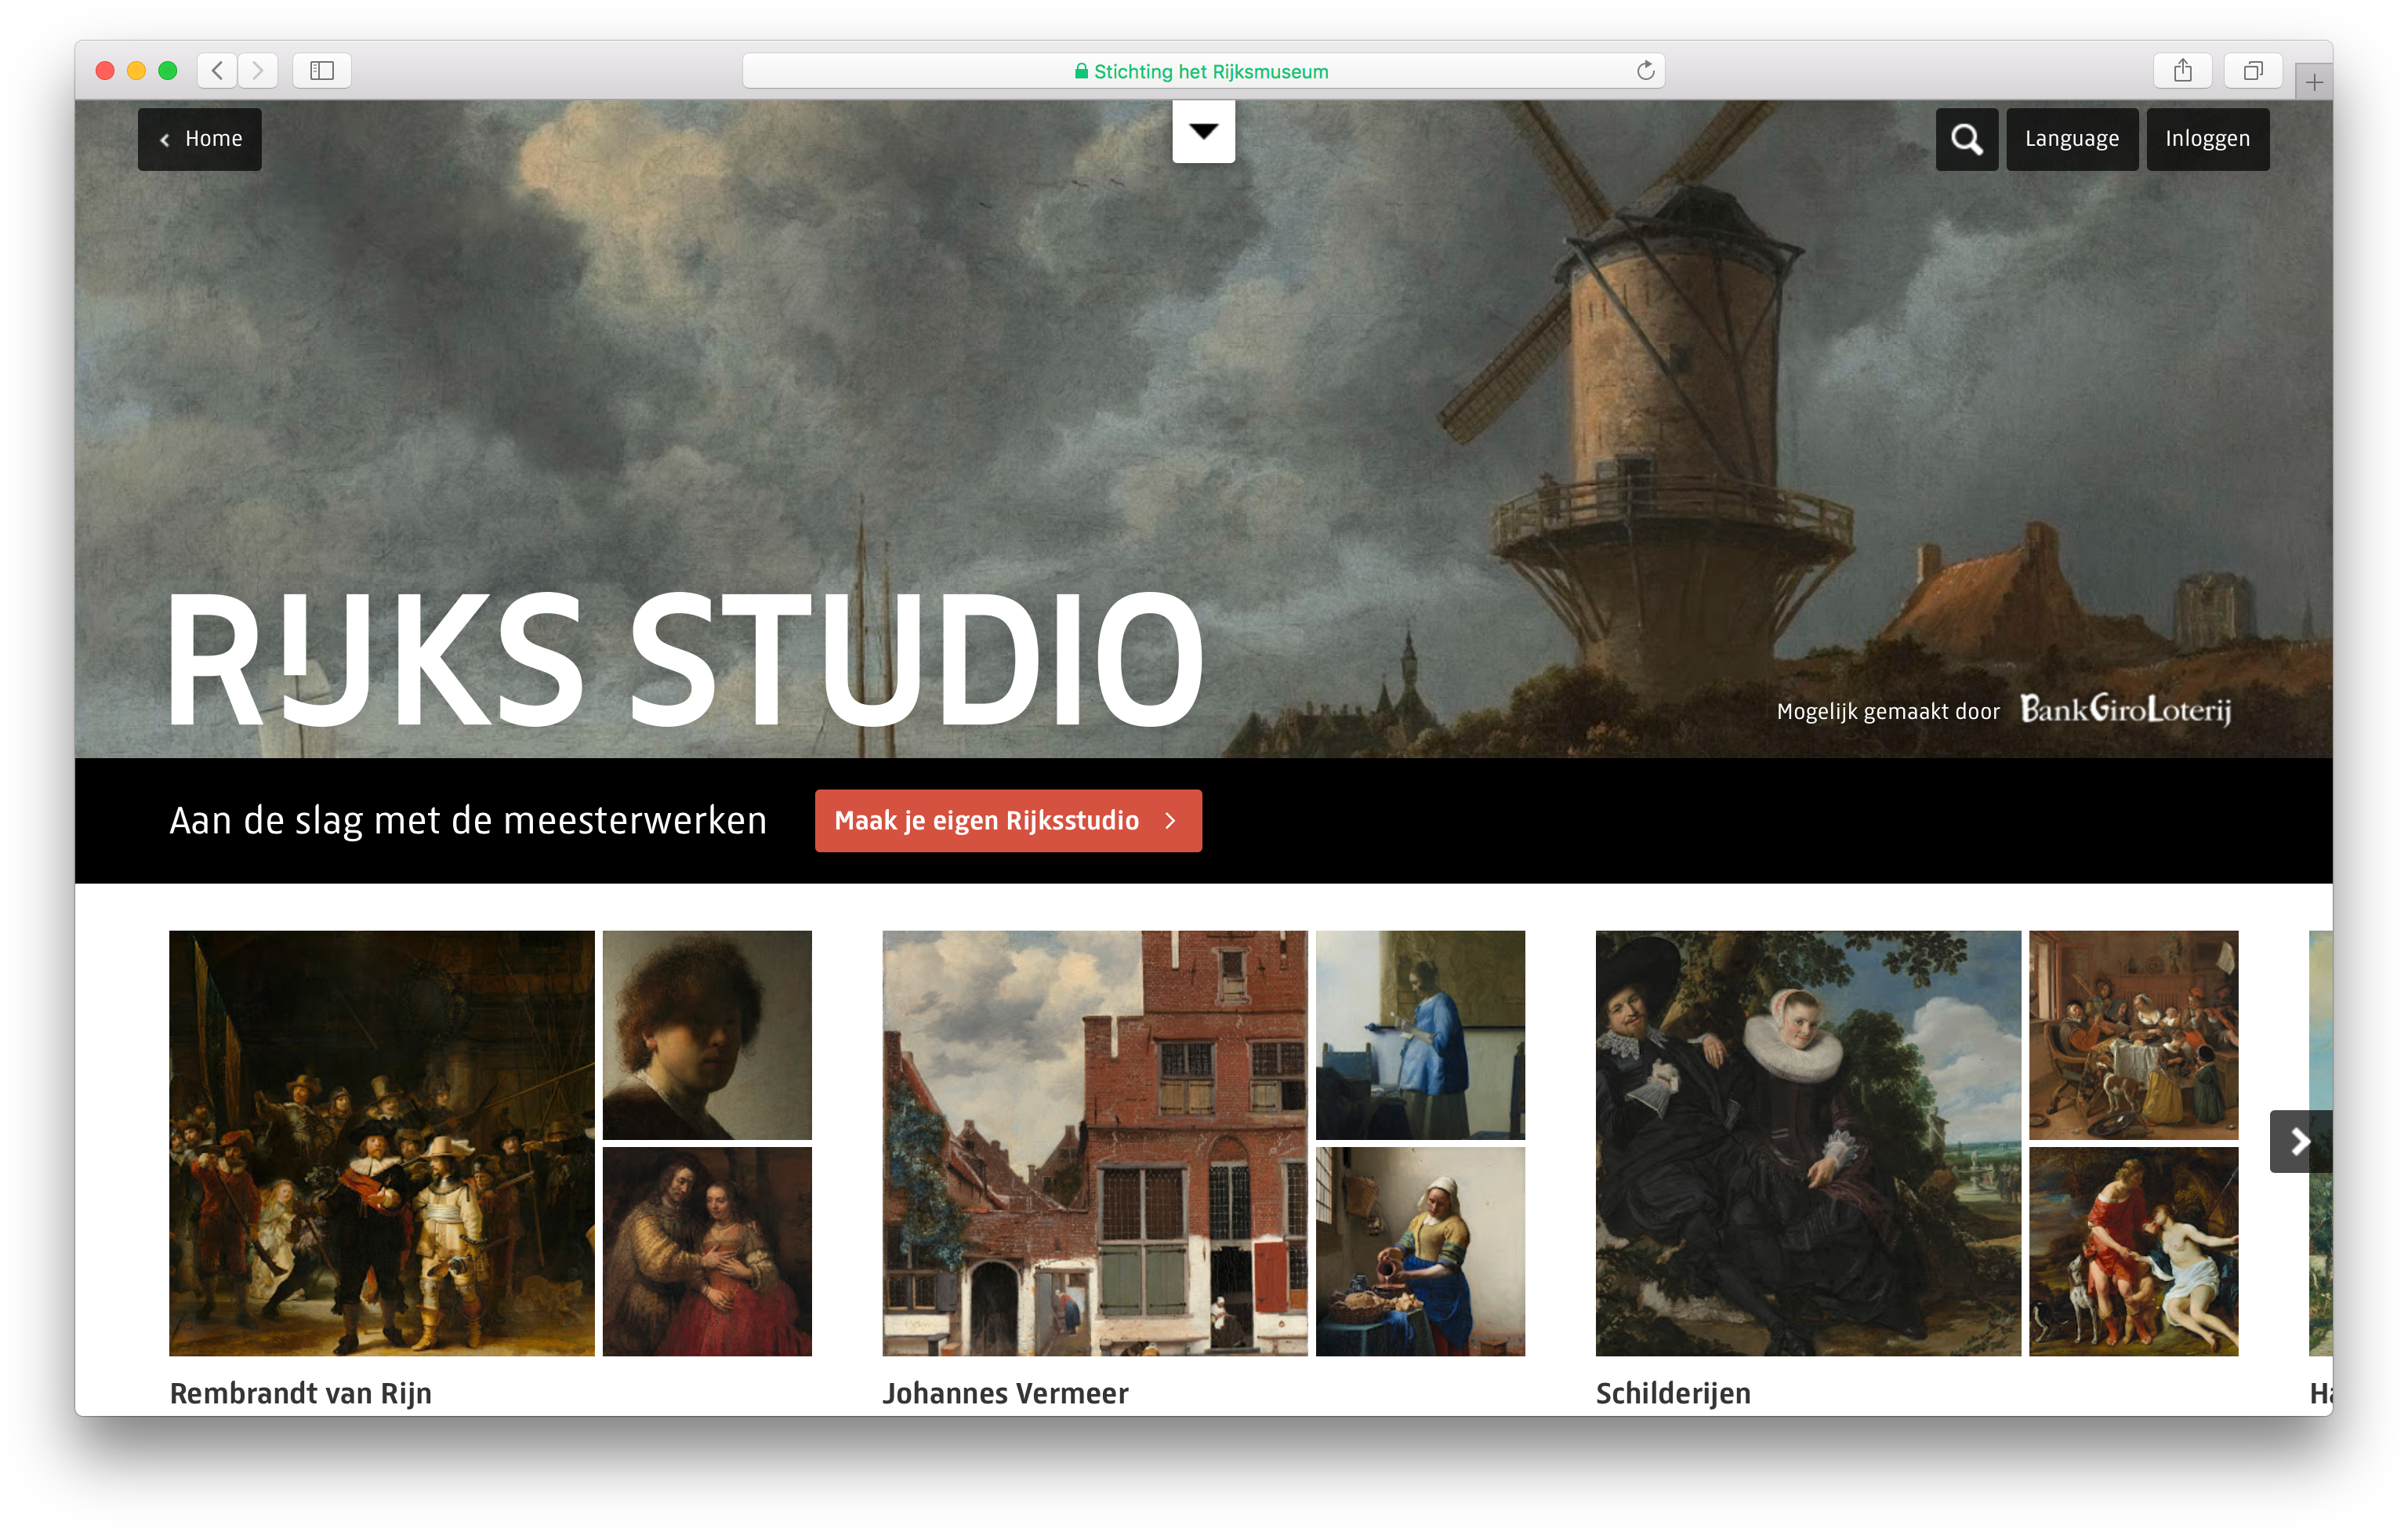The width and height of the screenshot is (2408, 1532).
Task: Open Rembrandt self-portrait thumbnail
Action: coord(707,1035)
